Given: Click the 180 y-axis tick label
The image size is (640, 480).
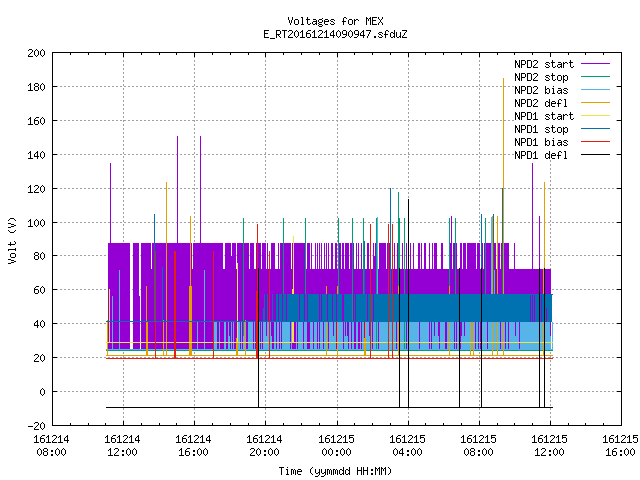Looking at the screenshot, I should click(36, 87).
